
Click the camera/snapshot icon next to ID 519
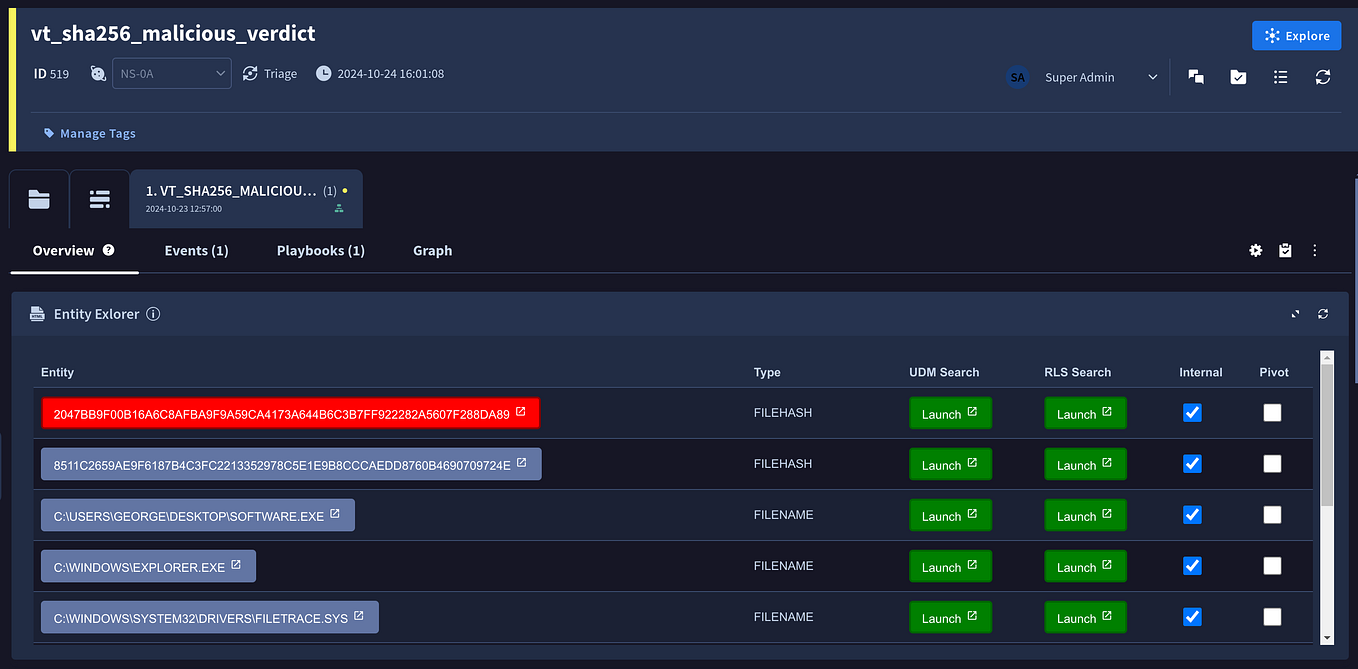click(x=96, y=73)
